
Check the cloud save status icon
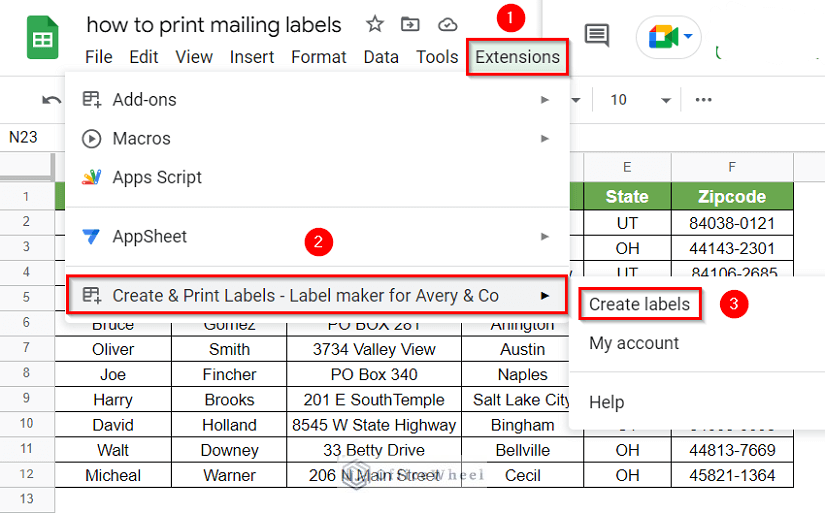[x=448, y=24]
